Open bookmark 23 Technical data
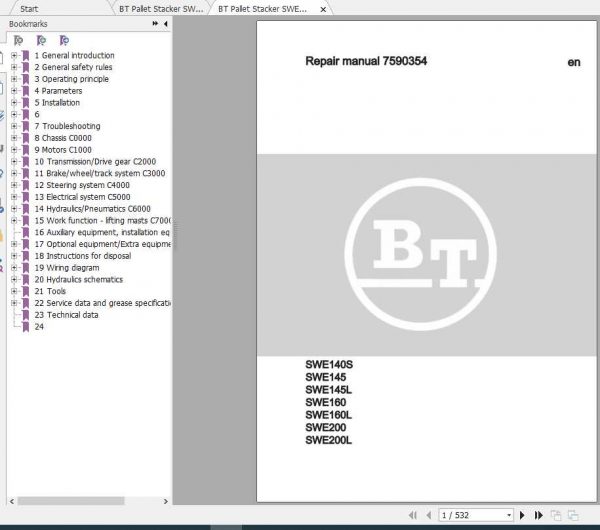The height and width of the screenshot is (530, 600). coord(67,315)
